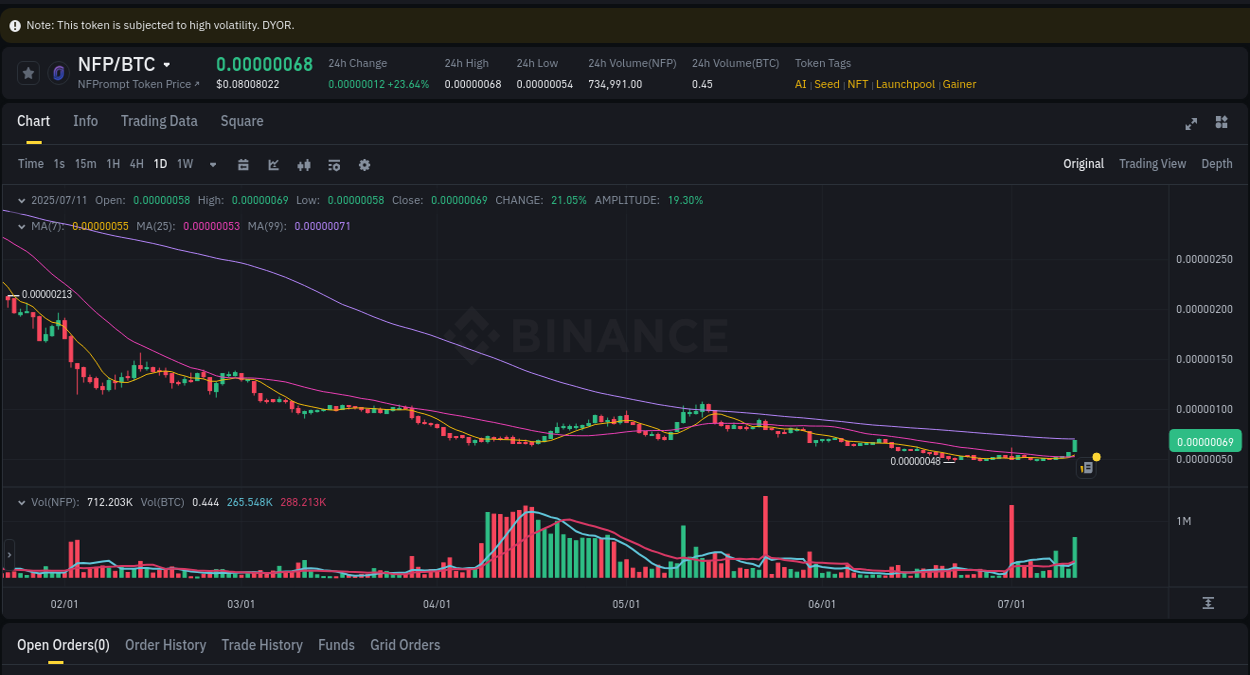The image size is (1250, 675).
Task: Keep Original chart mode selected
Action: [1083, 163]
